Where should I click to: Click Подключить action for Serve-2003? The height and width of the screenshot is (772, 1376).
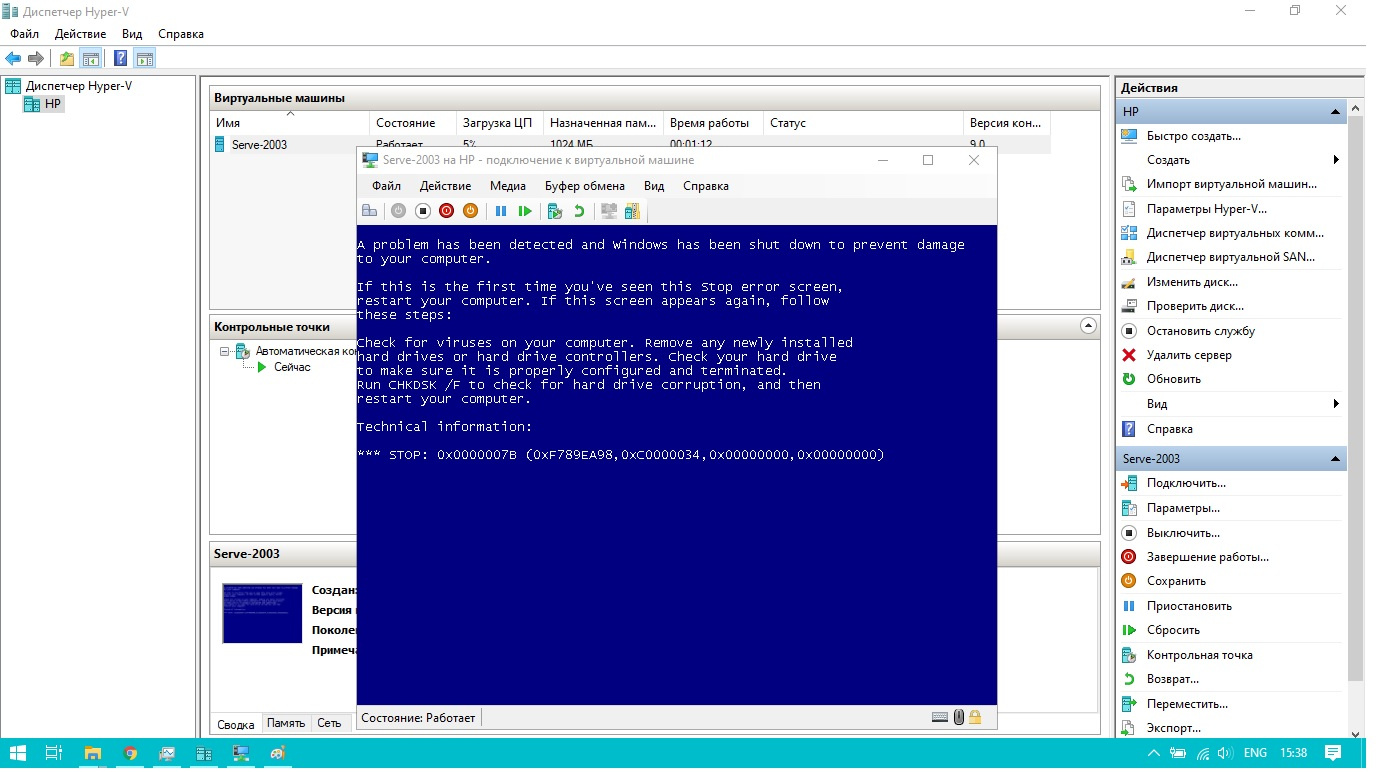pos(1186,483)
